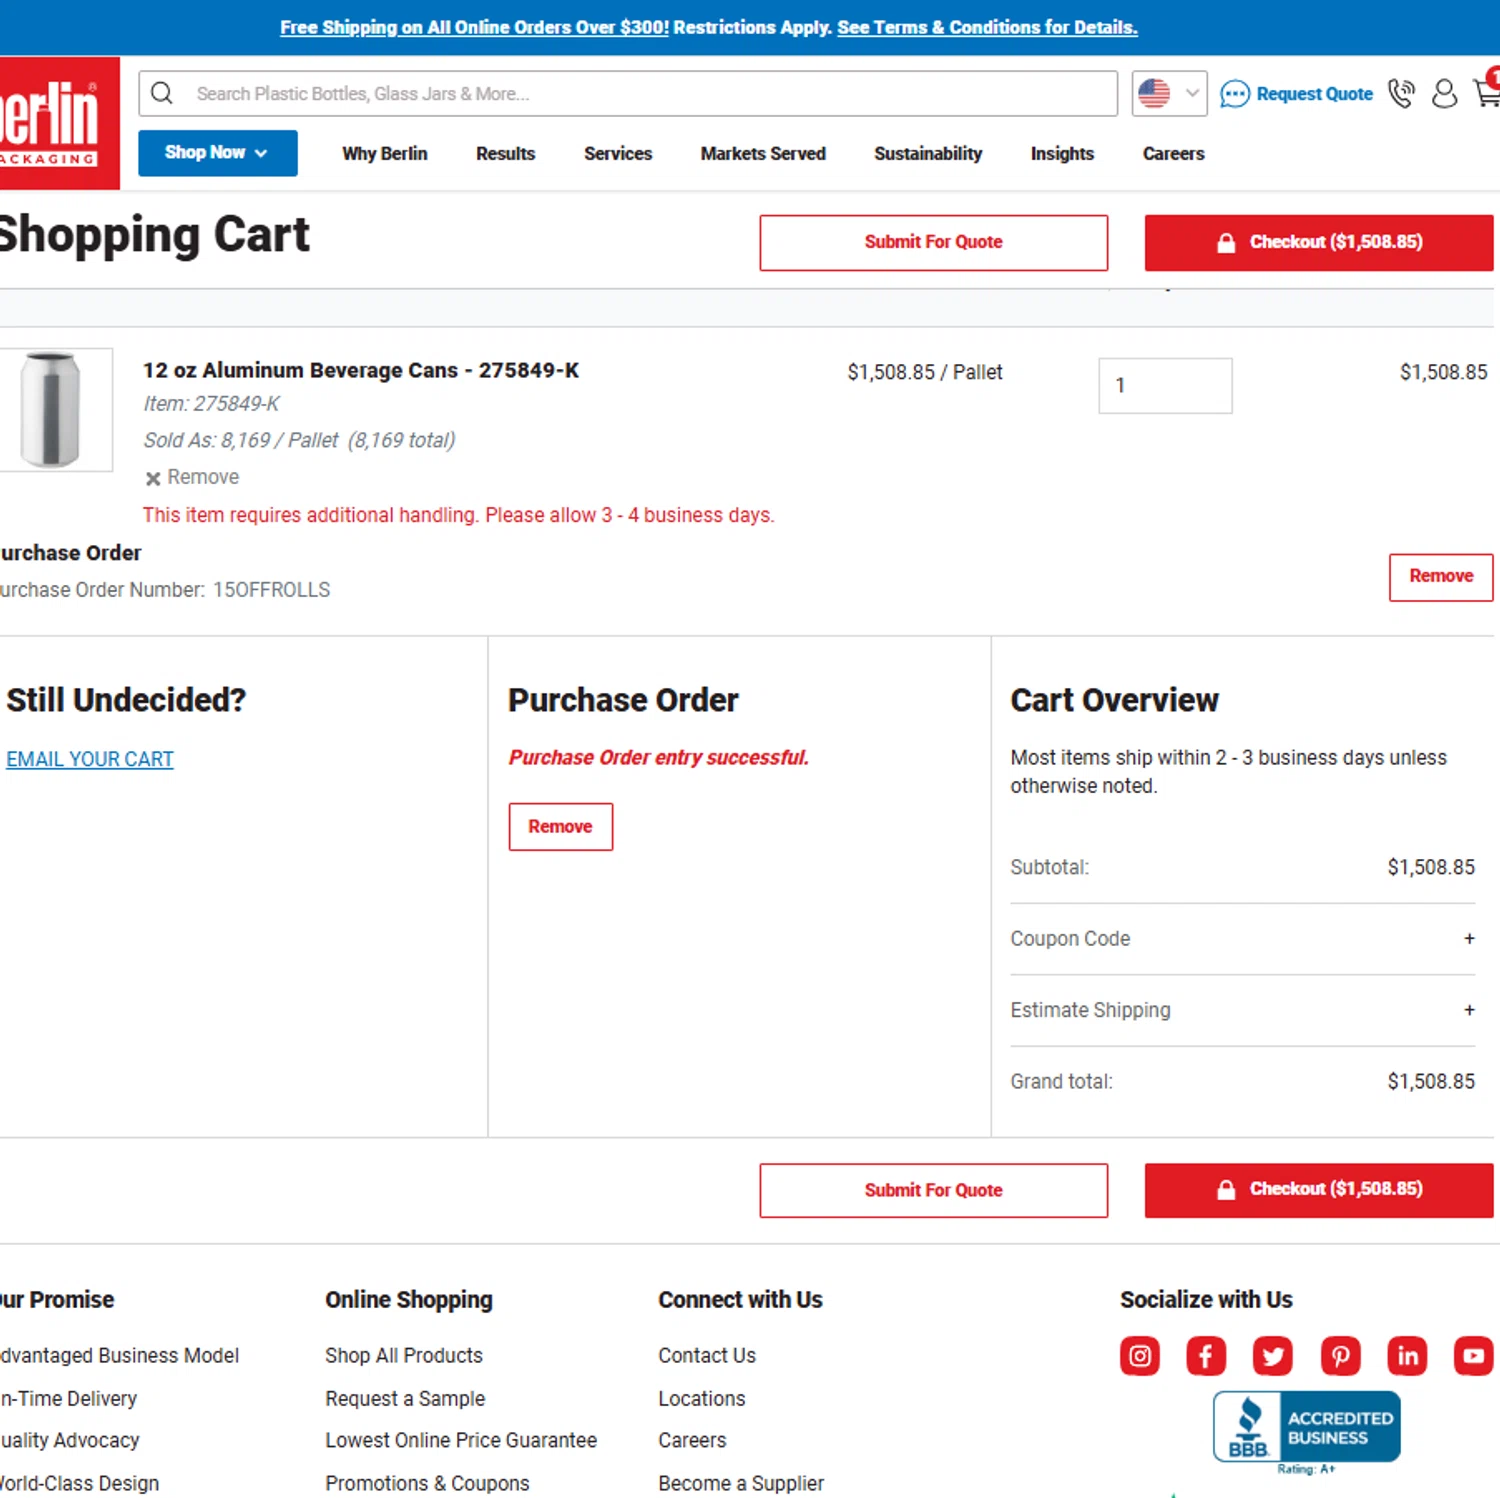Open Contact Us footer link
Image resolution: width=1500 pixels, height=1498 pixels.
(x=707, y=1355)
